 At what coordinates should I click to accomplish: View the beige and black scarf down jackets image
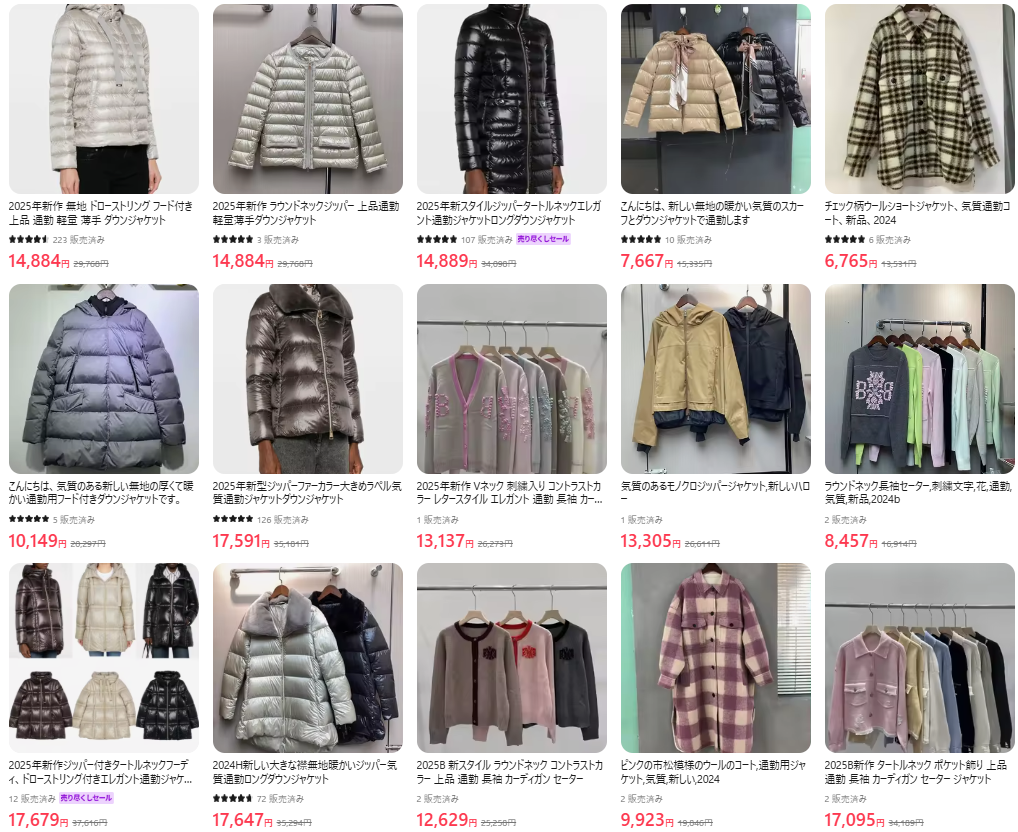click(x=715, y=99)
